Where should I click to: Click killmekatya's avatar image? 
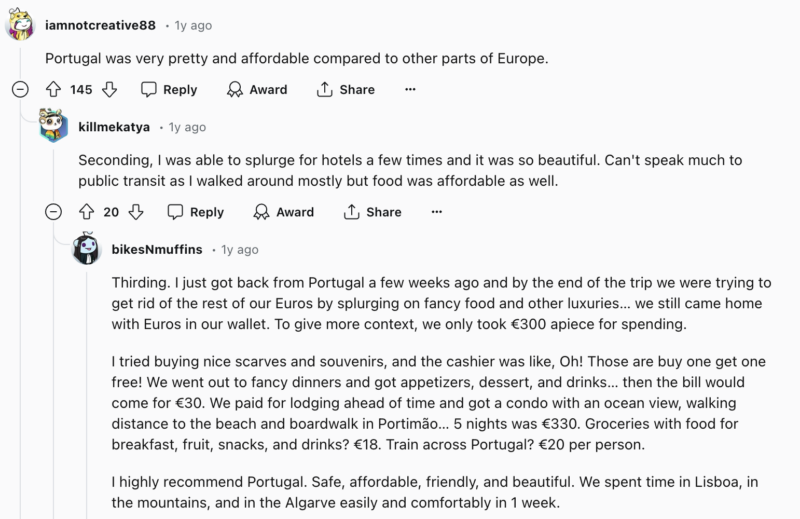tap(53, 127)
